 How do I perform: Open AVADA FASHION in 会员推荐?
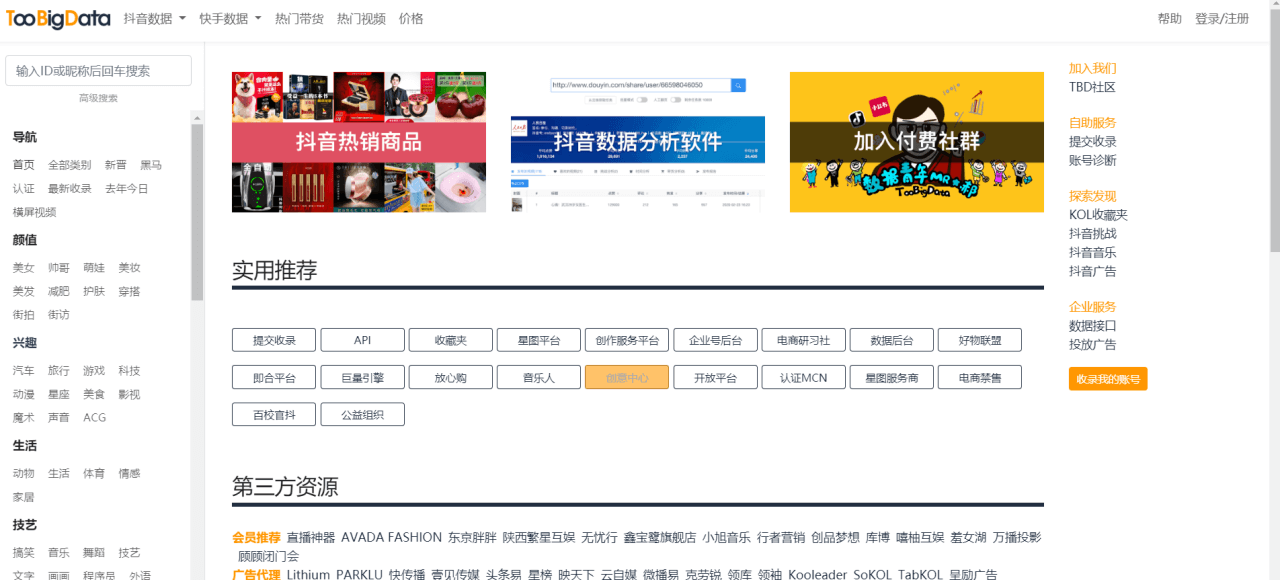click(391, 537)
